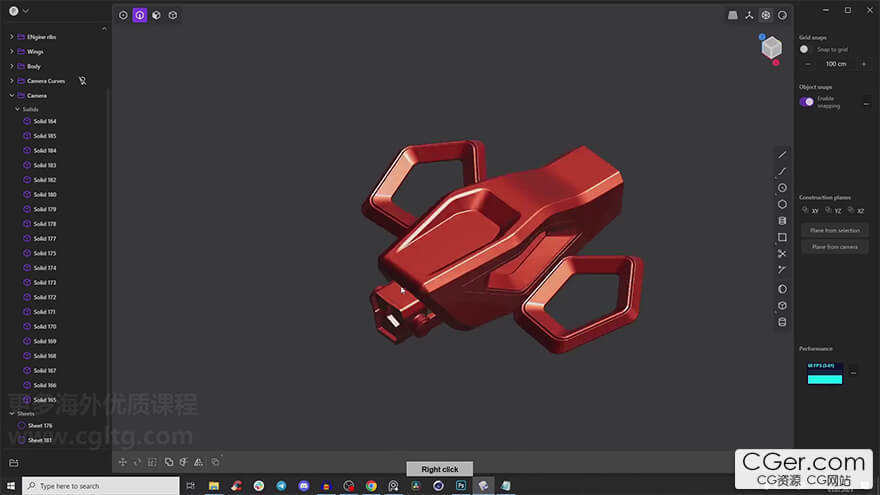Expand the Wings group
880x495 pixels.
coord(12,51)
